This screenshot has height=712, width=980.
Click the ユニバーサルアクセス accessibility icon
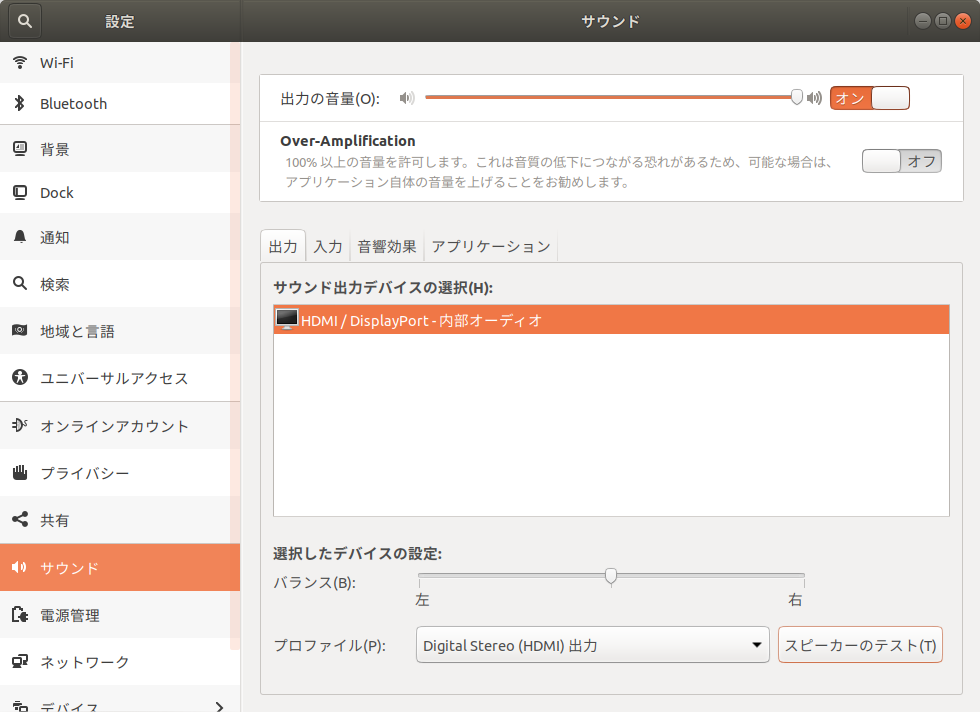pyautogui.click(x=20, y=378)
